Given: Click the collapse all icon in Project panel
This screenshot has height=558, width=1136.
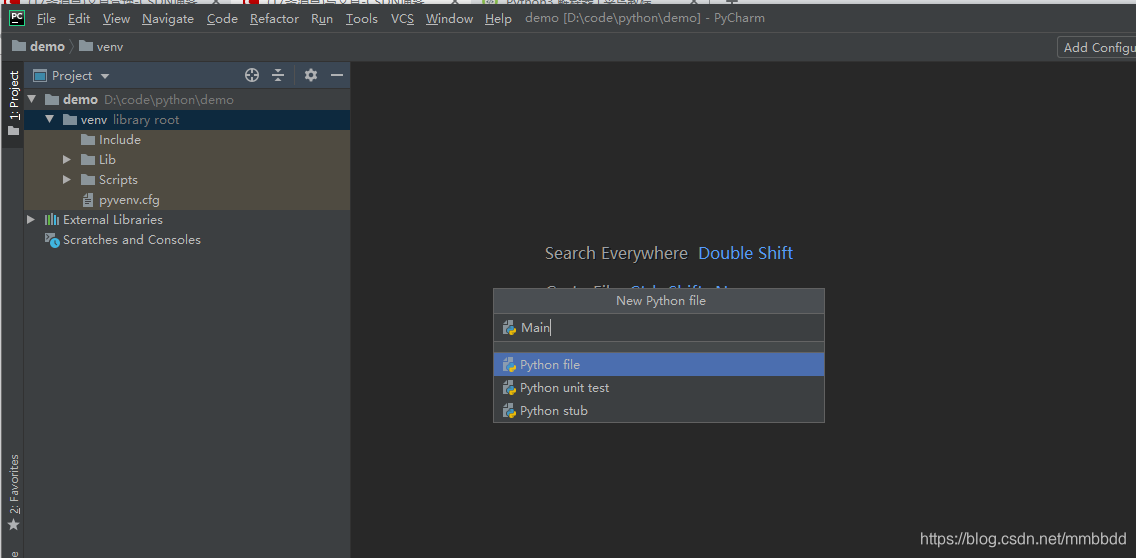Looking at the screenshot, I should point(278,75).
